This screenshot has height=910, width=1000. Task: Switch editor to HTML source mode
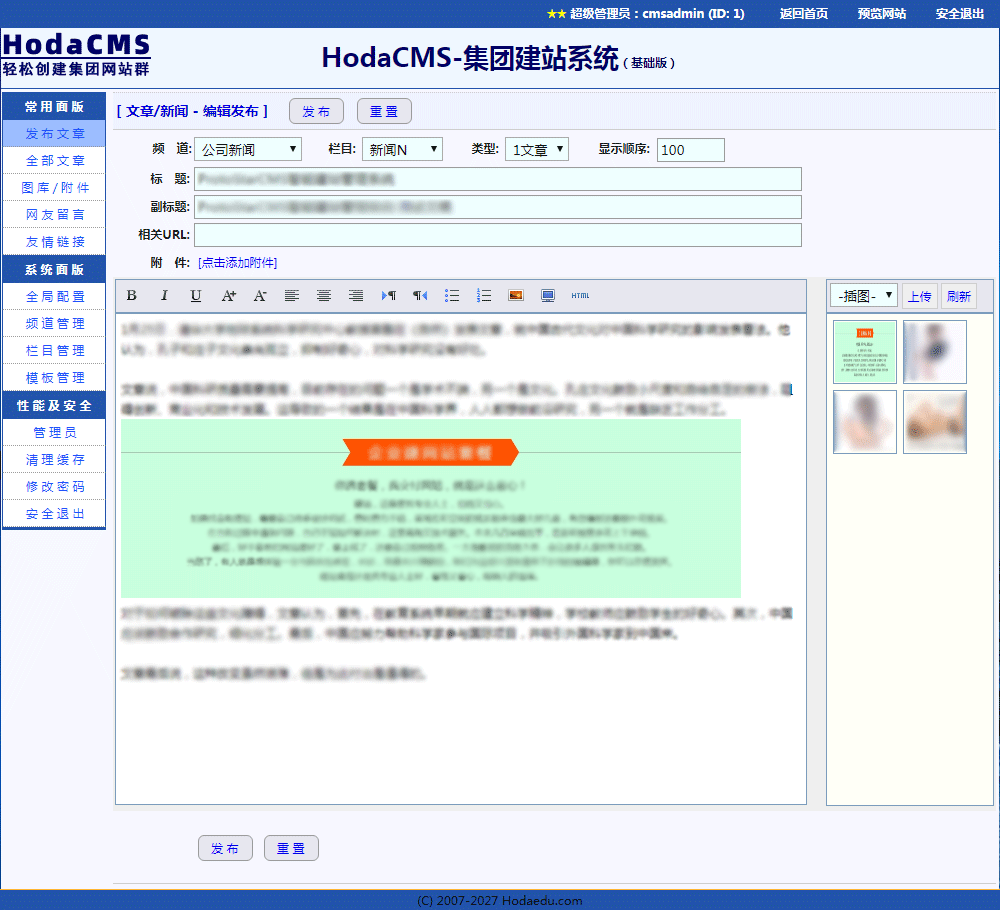pos(580,295)
